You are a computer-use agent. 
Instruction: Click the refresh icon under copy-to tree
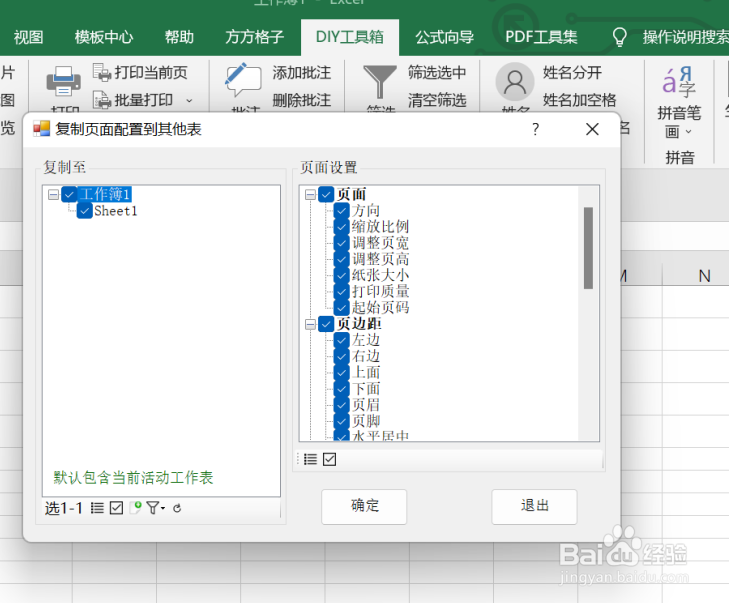177,508
